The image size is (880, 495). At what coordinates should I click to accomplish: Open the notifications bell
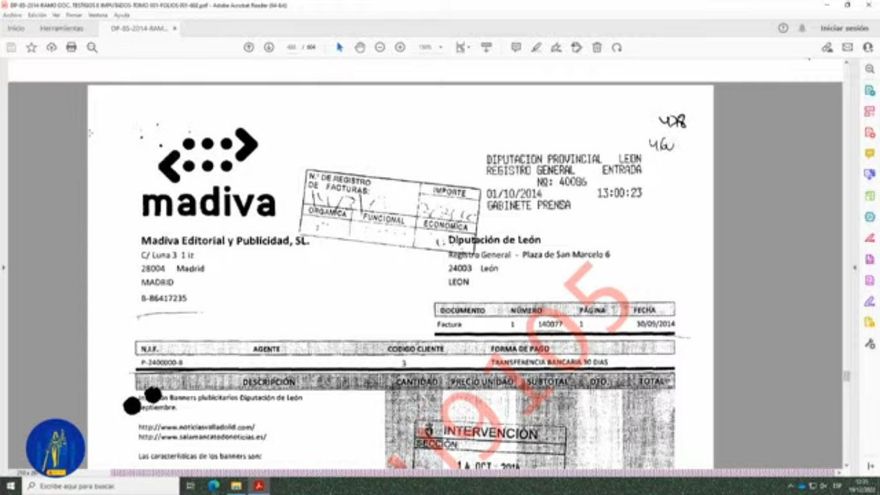click(802, 28)
